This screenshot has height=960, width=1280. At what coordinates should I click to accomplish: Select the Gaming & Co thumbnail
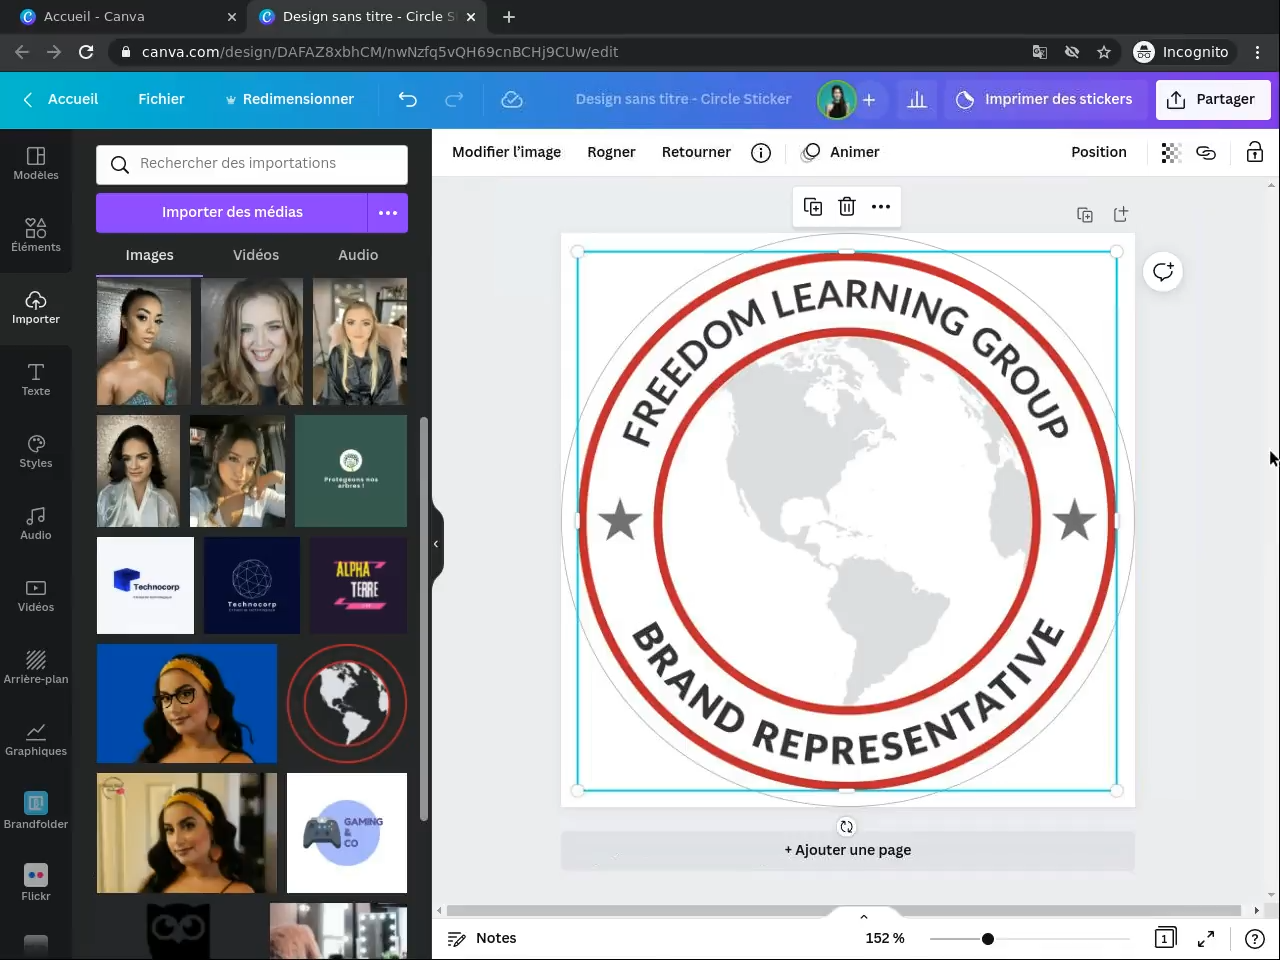pos(347,833)
